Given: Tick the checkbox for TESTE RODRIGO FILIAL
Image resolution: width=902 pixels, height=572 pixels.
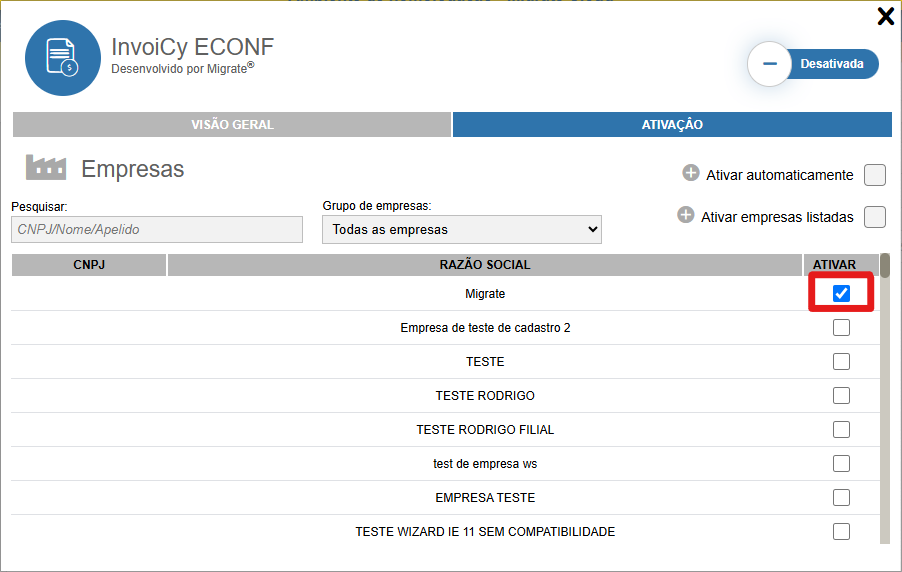Looking at the screenshot, I should [841, 429].
